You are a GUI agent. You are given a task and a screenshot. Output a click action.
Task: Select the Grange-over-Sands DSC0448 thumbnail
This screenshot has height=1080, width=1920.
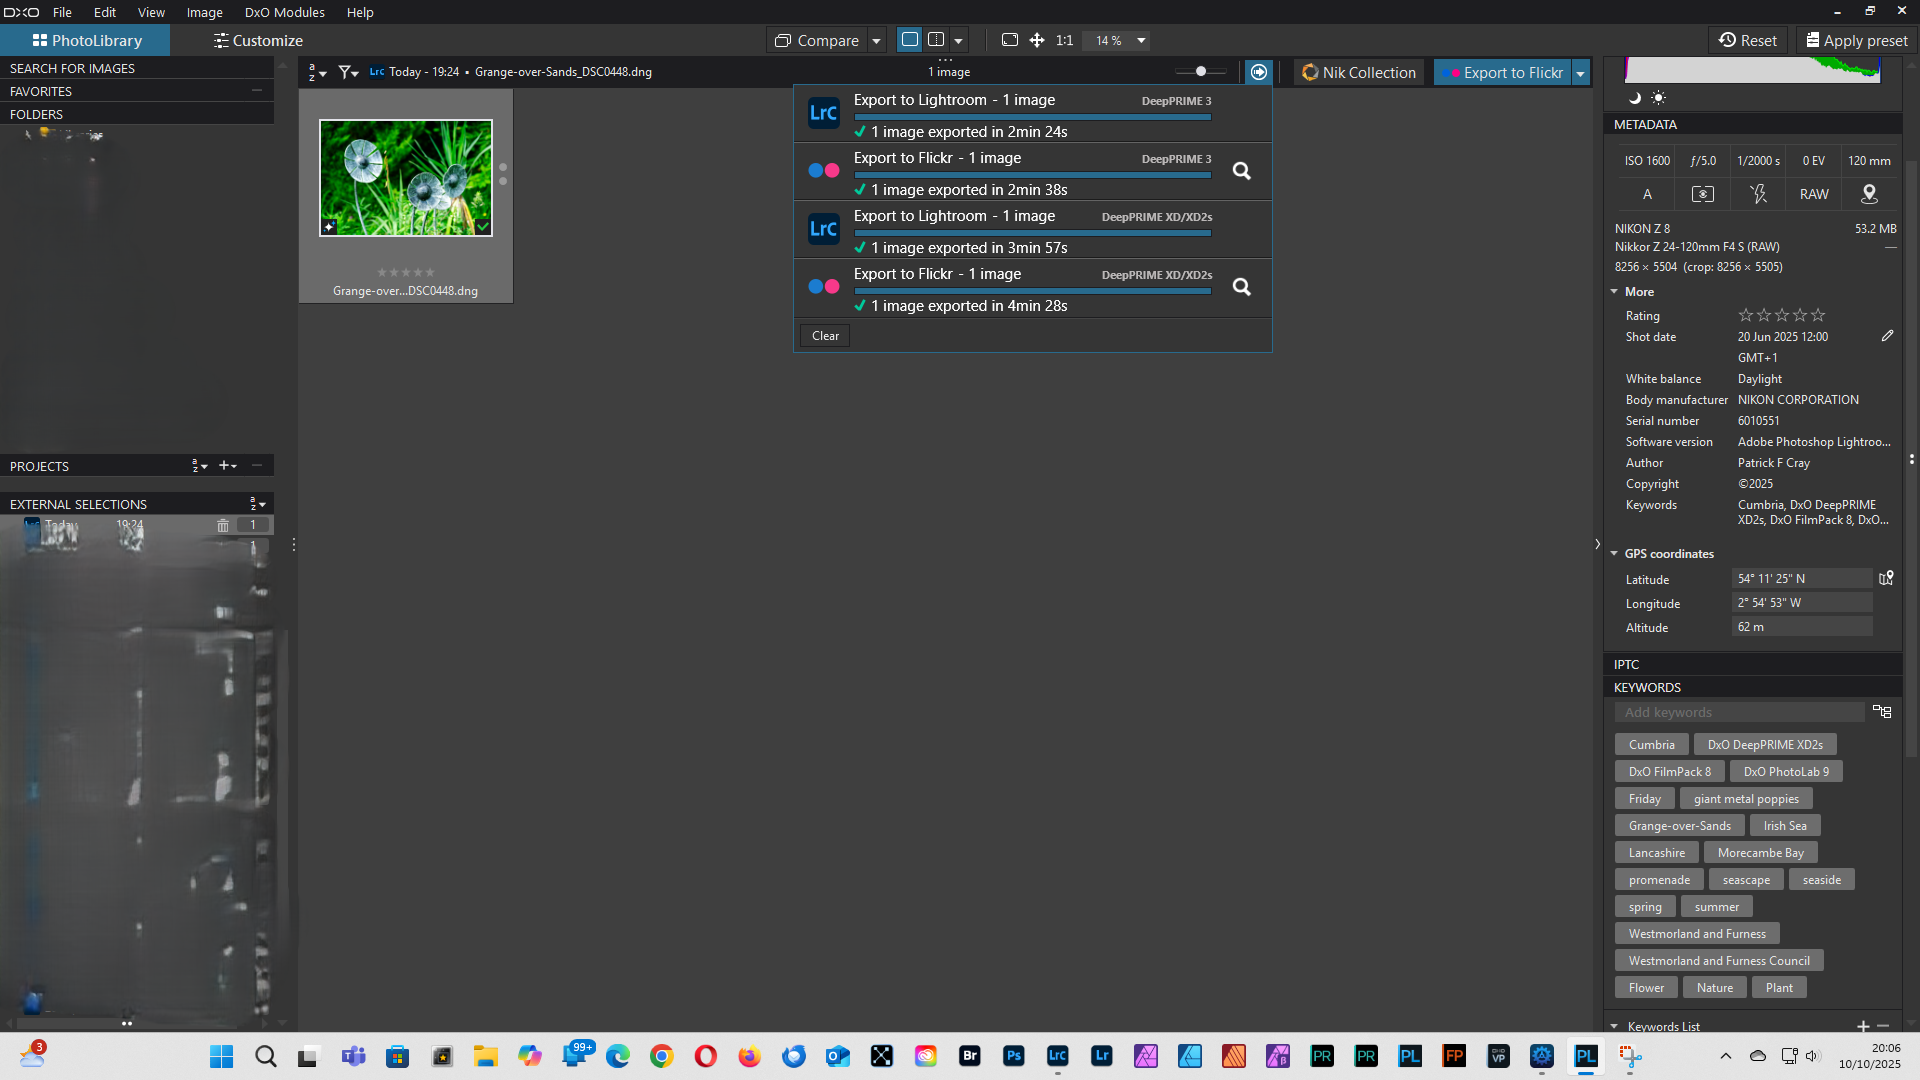[406, 178]
